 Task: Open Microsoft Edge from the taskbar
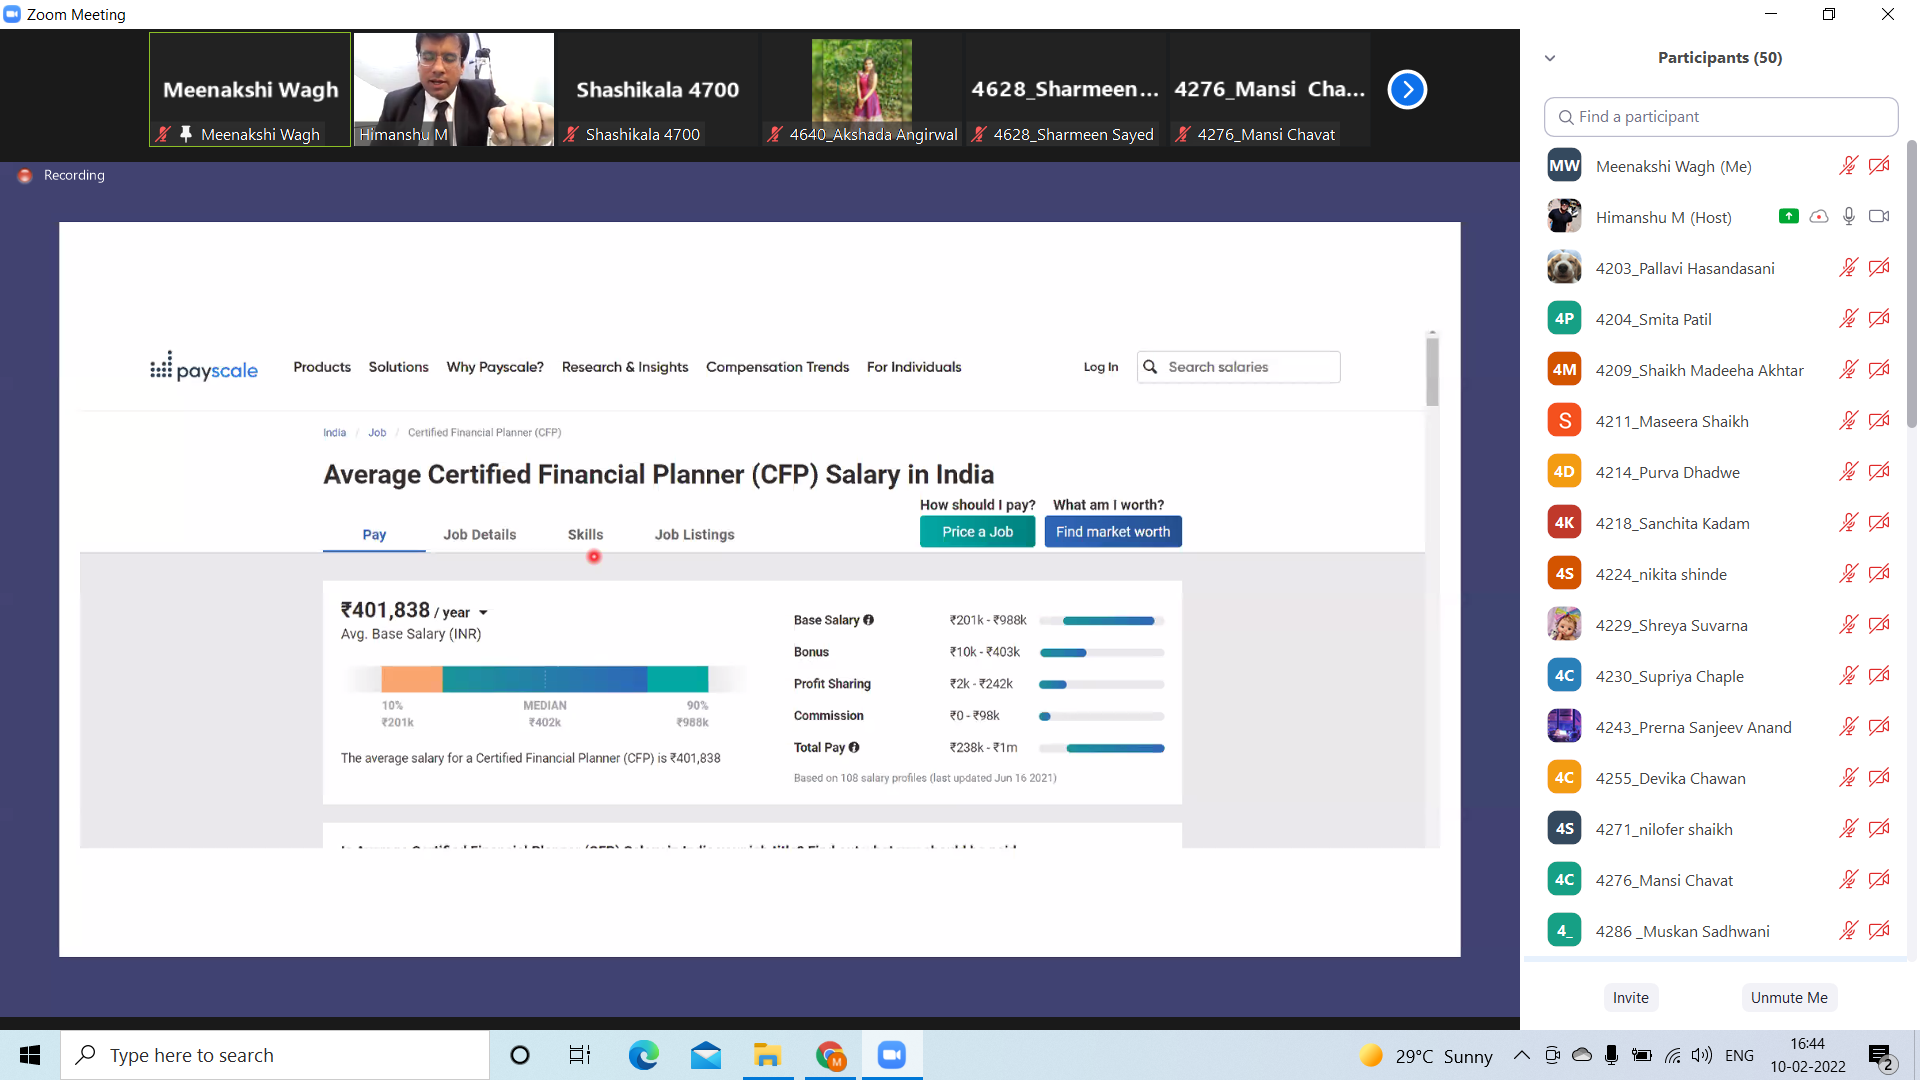643,1055
